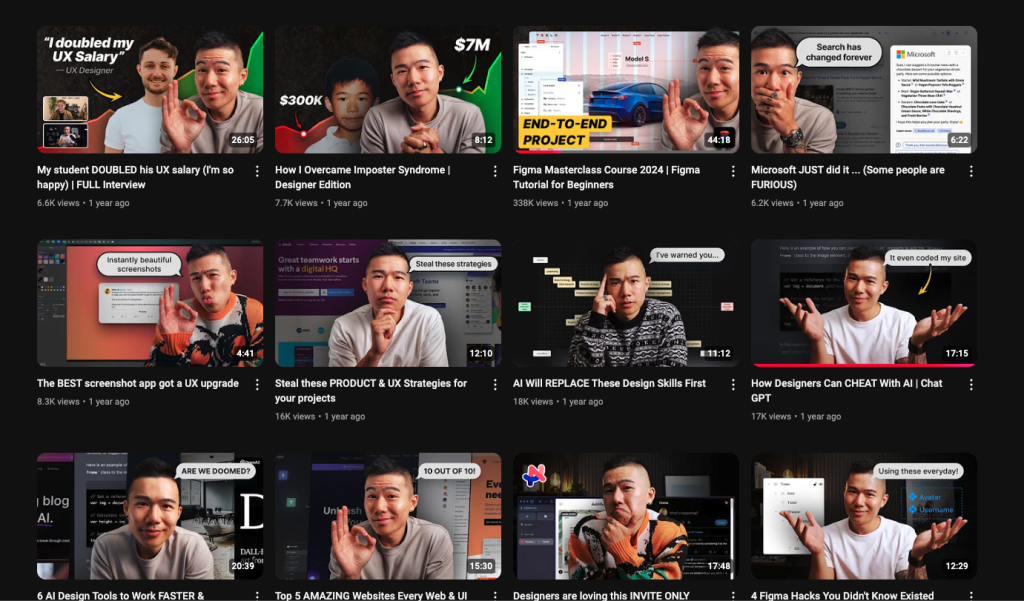Screen dimensions: 1024x601
Task: Open three-dot menu for Imposter Syndrome video
Action: pos(495,172)
